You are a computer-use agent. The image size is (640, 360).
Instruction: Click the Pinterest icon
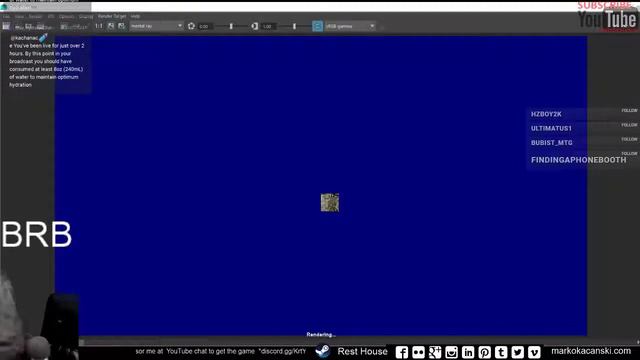[x=484, y=352]
